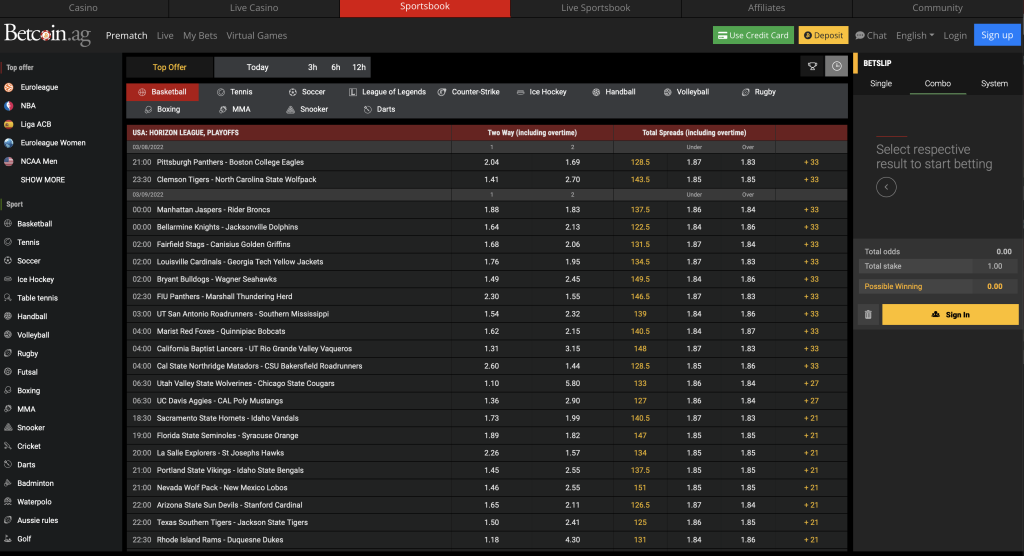Image resolution: width=1024 pixels, height=556 pixels.
Task: Open Aussie rules in Sport sidebar
Action: [37, 521]
